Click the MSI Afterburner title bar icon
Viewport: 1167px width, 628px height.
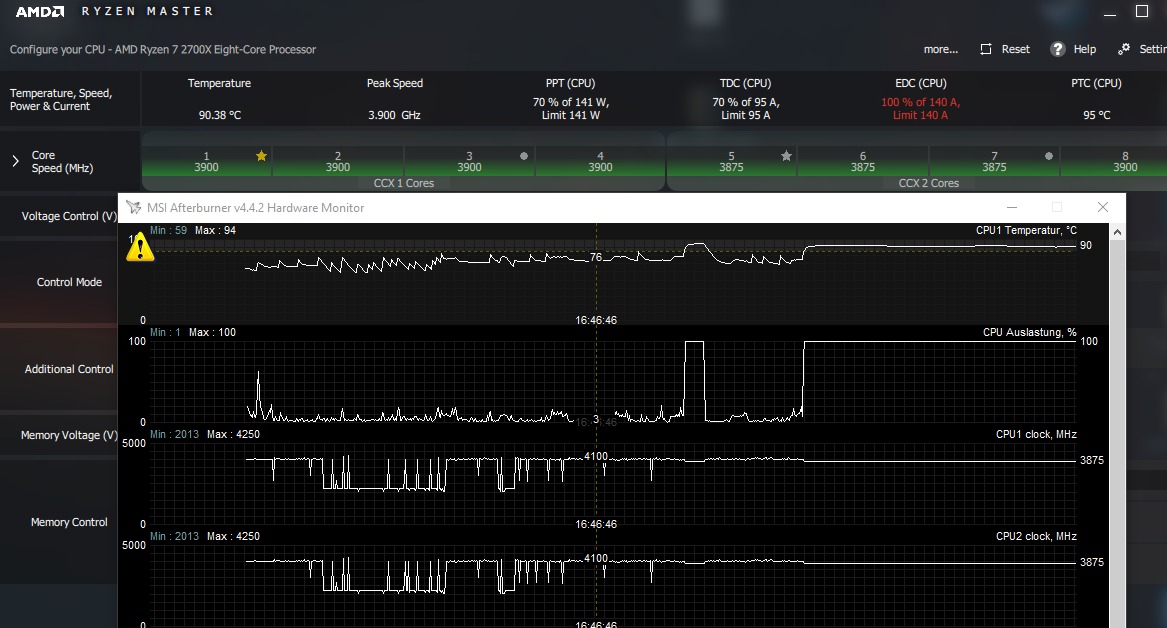(133, 208)
